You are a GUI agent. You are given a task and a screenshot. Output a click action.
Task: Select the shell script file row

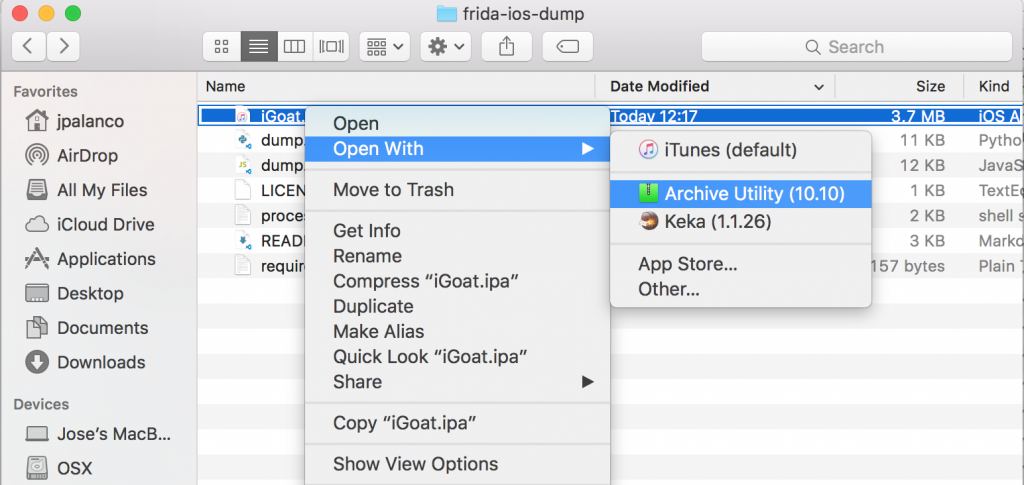[610, 216]
